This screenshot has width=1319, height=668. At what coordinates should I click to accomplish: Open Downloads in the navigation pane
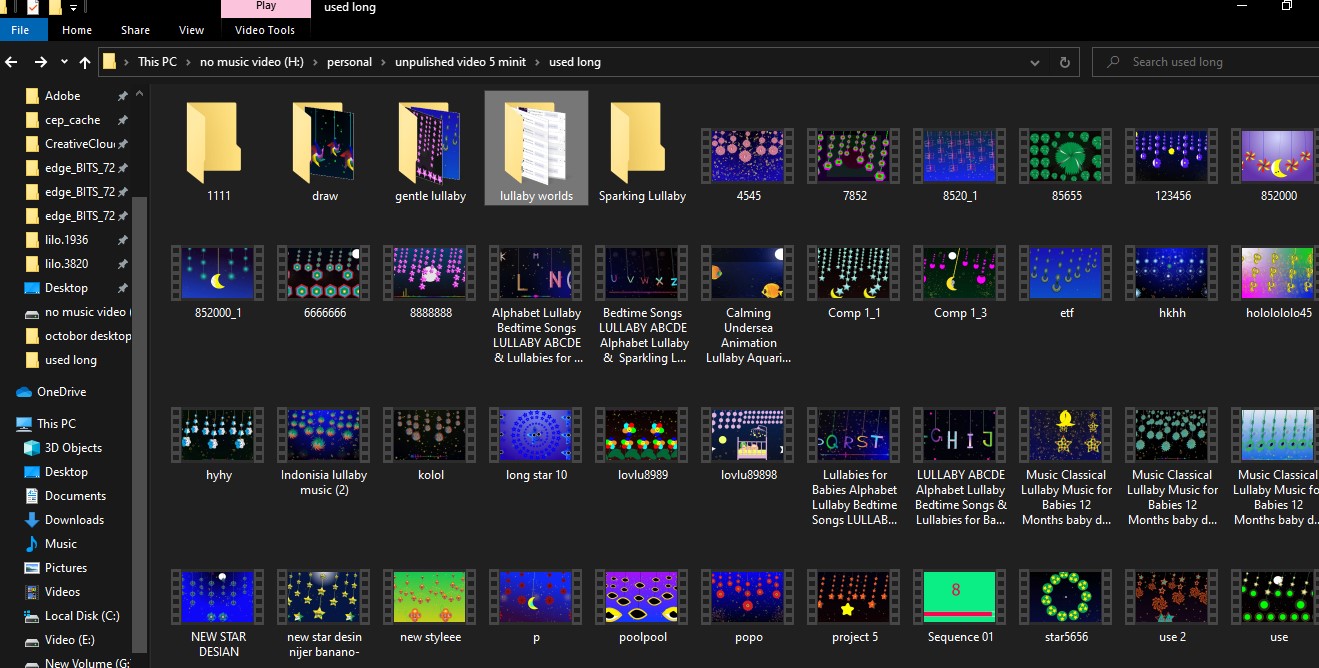click(74, 520)
